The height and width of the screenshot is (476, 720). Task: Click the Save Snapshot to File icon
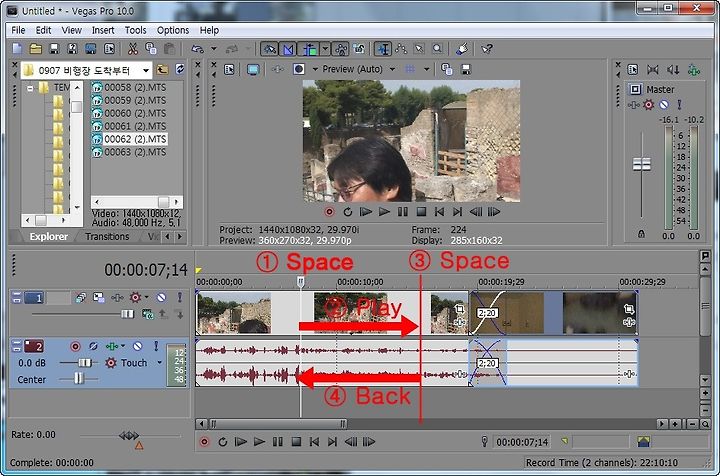pyautogui.click(x=466, y=69)
